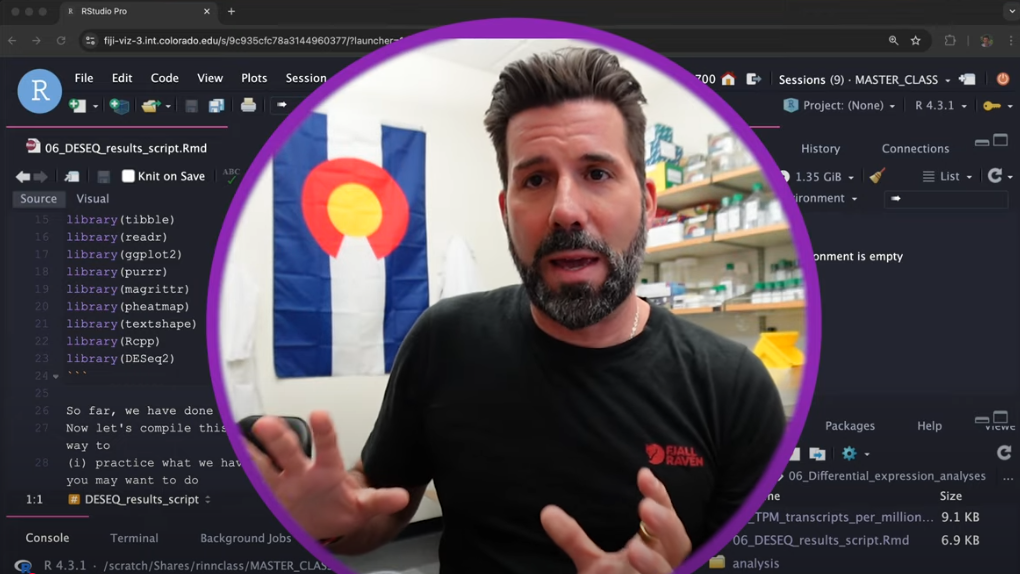Open the gear More menu in Files pane
The width and height of the screenshot is (1020, 574).
tap(855, 454)
